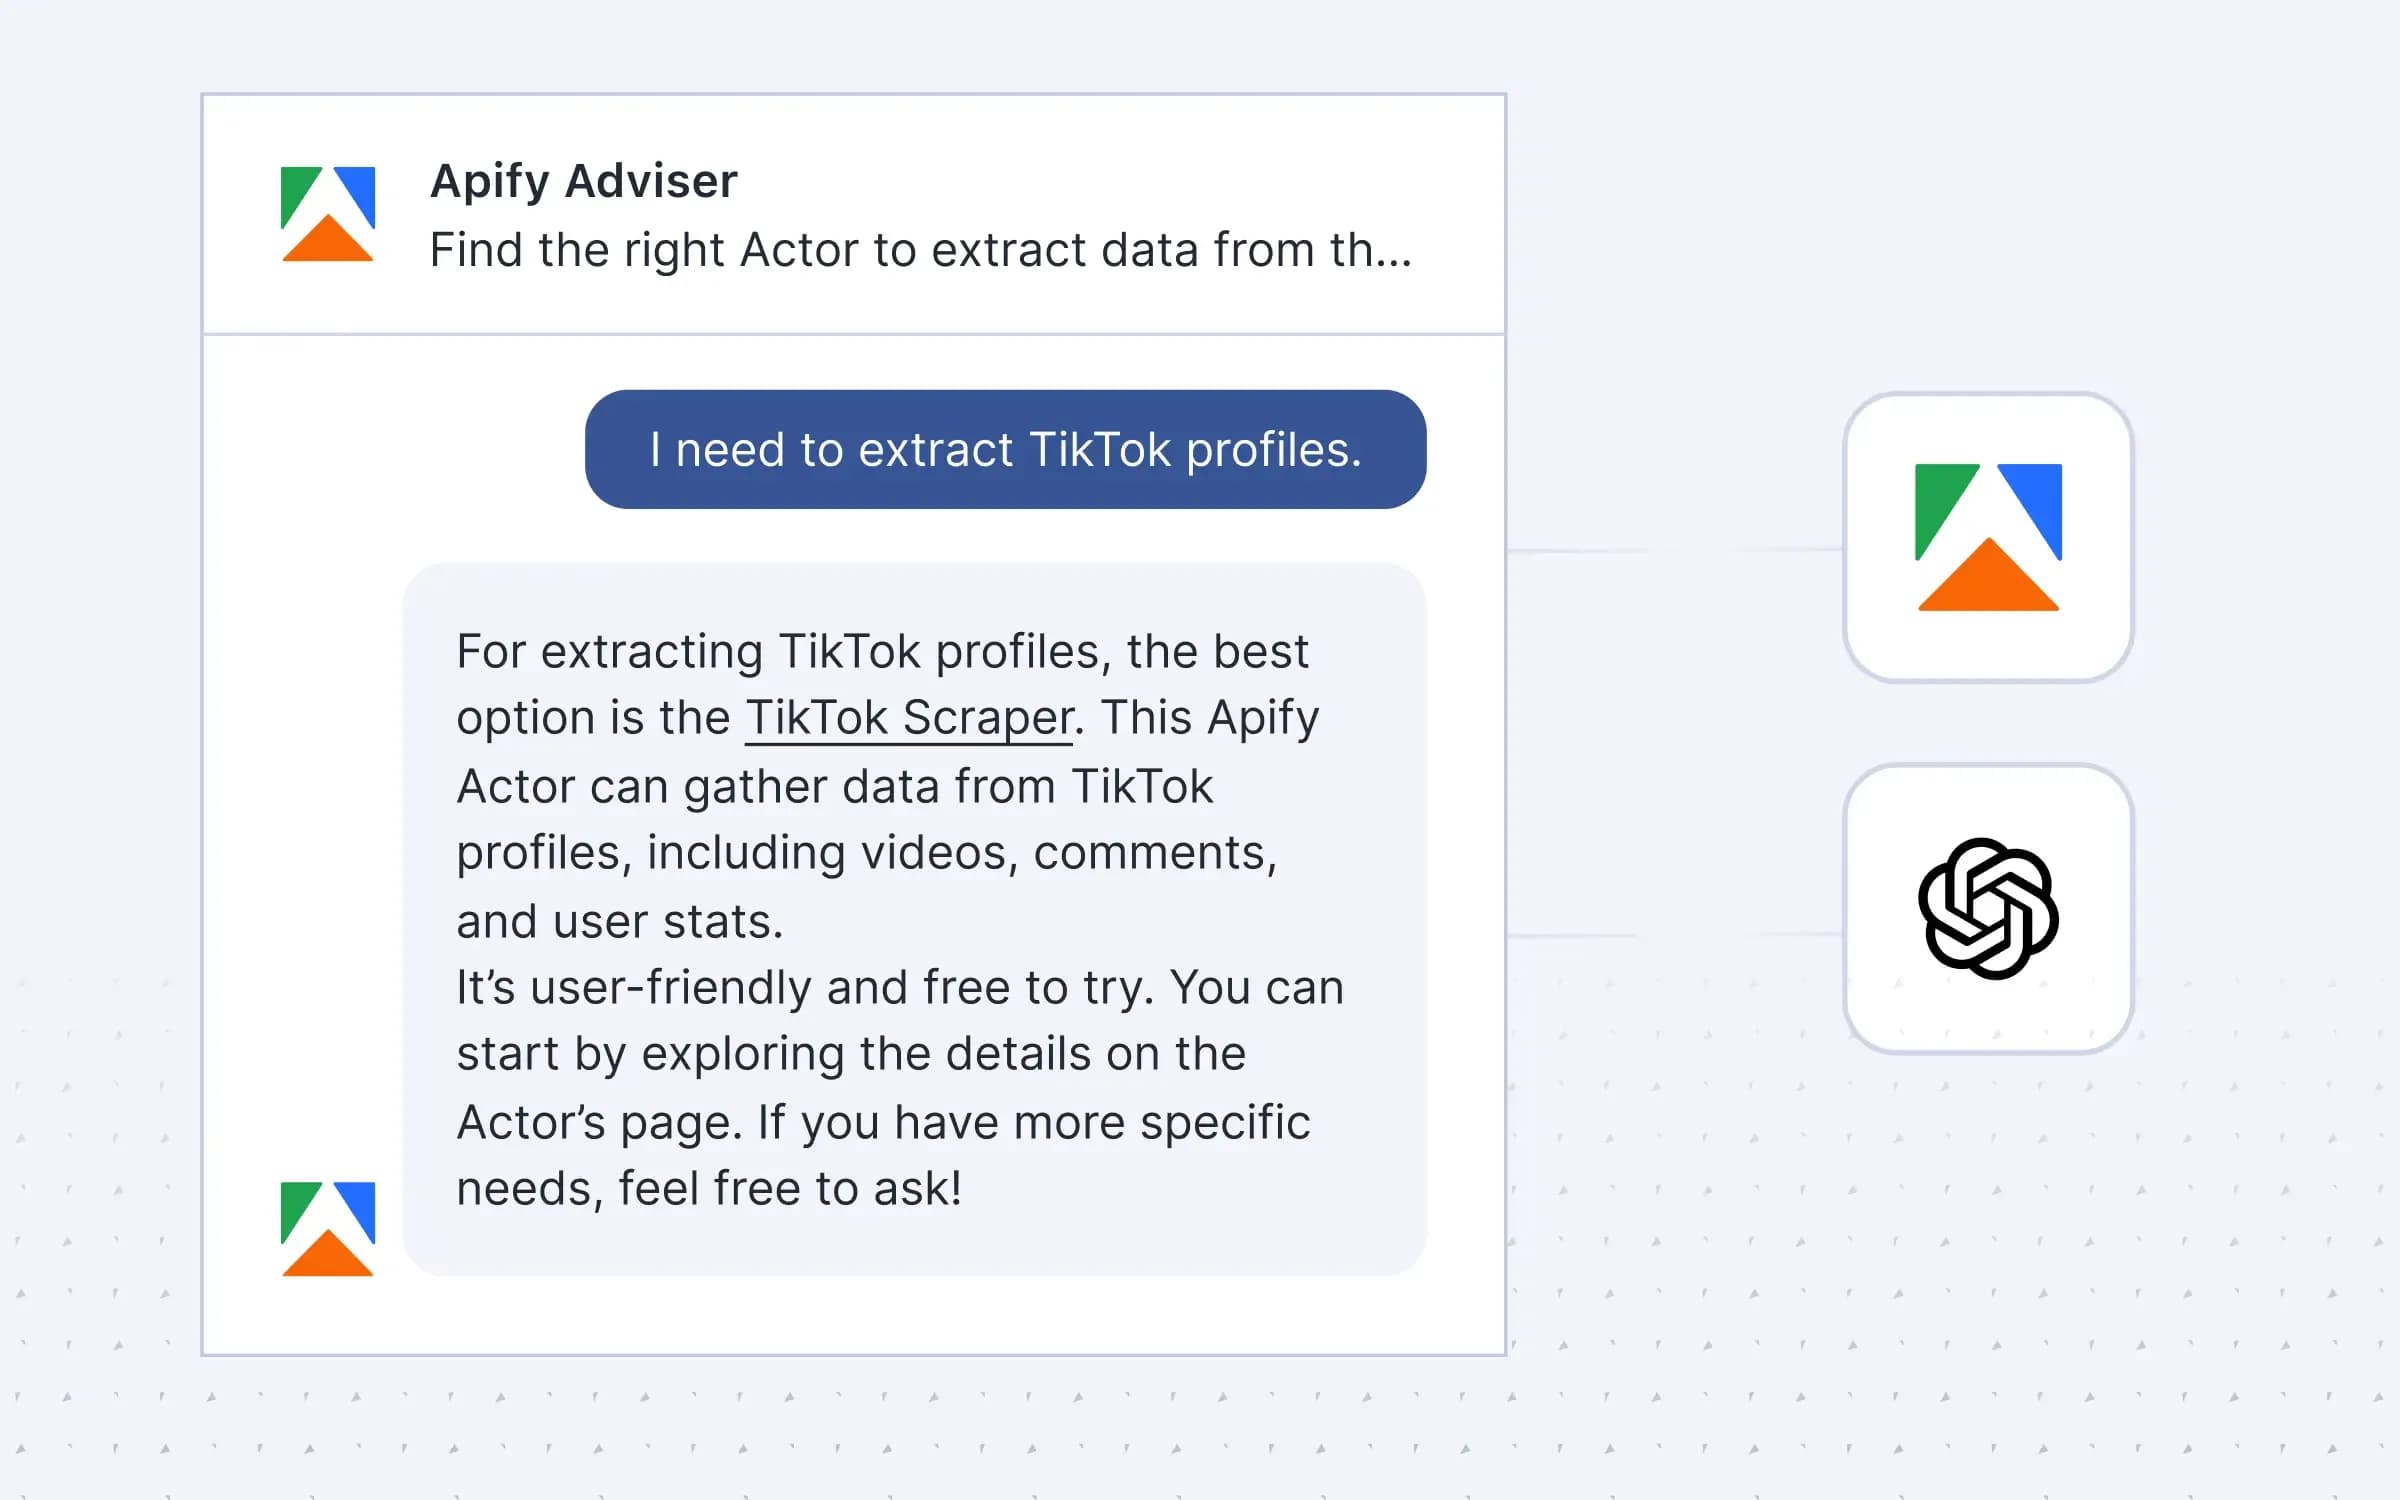
Task: Click the orange triangle of the header Apify logo
Action: [x=328, y=243]
